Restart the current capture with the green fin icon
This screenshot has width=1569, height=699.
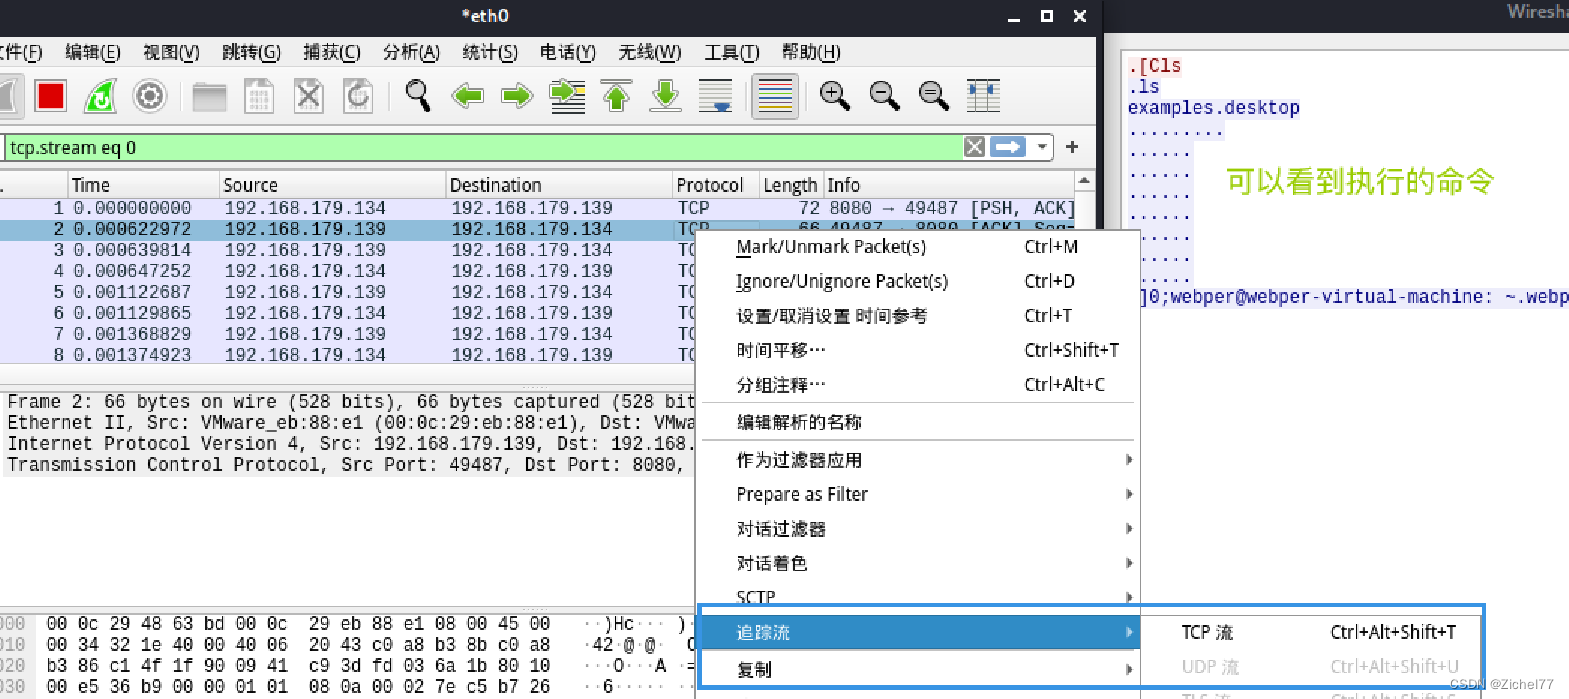point(101,96)
